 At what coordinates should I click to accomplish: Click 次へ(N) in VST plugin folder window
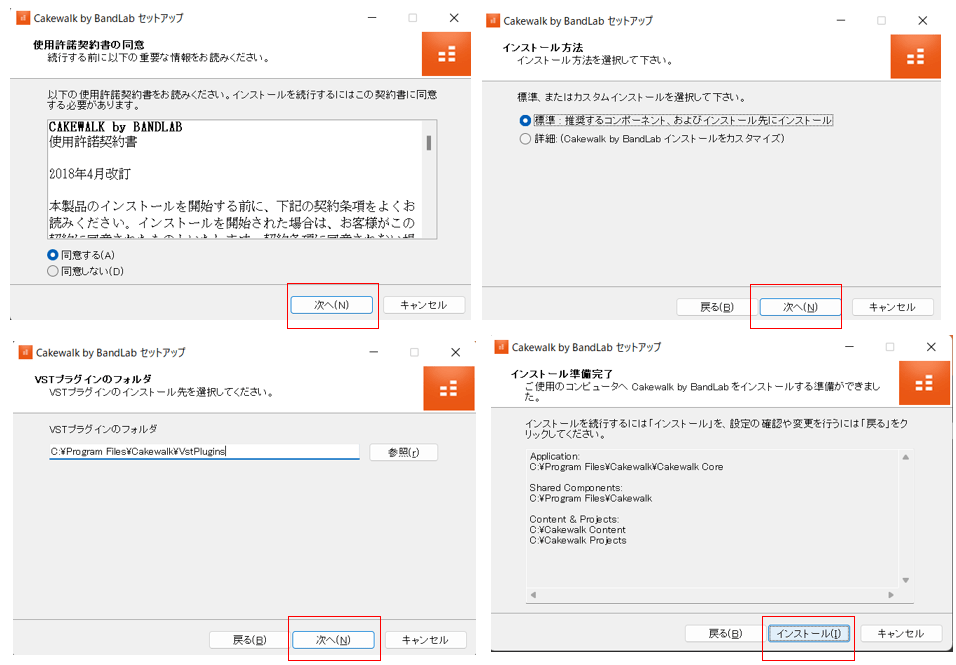click(x=333, y=640)
